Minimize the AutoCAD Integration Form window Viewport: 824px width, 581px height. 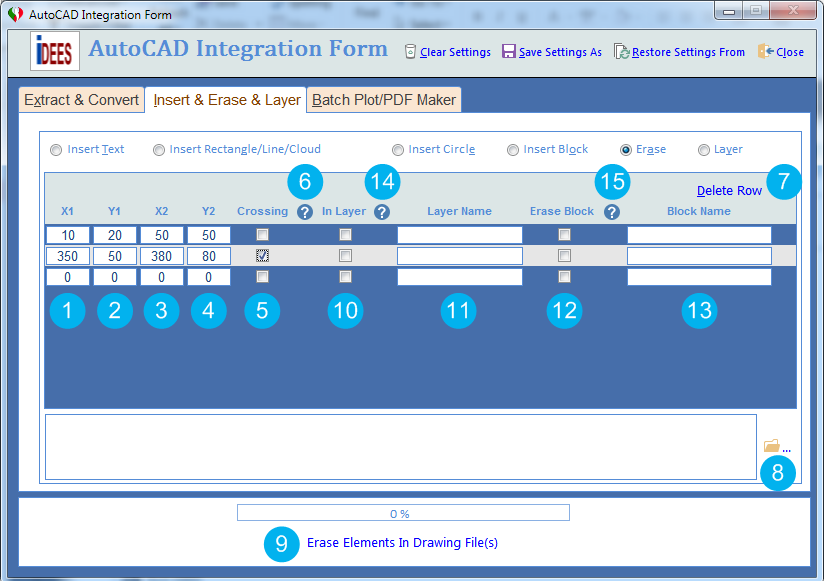click(x=729, y=11)
